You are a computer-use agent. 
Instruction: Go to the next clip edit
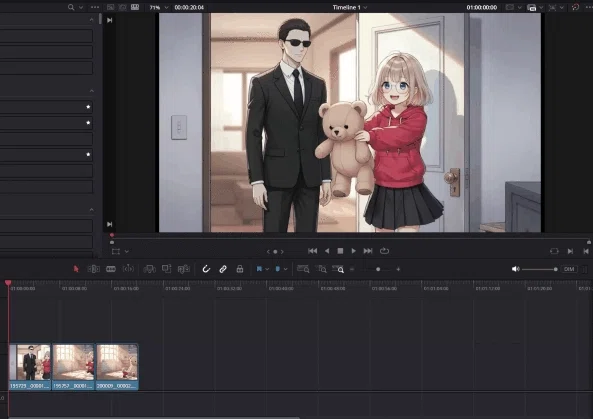pos(570,251)
